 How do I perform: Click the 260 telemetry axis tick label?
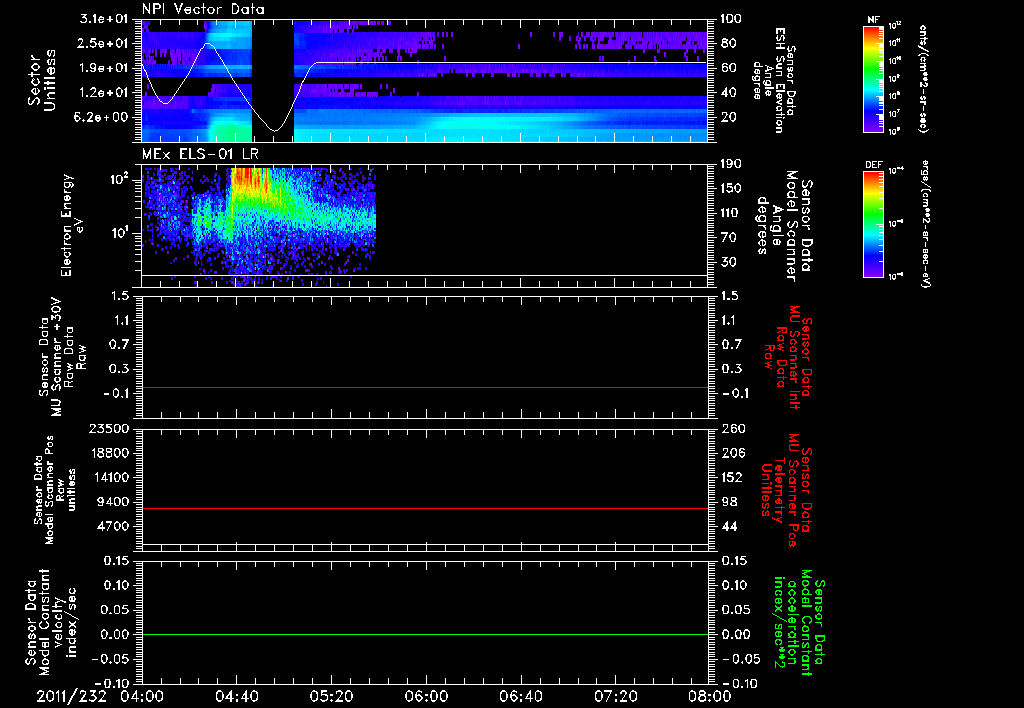pos(732,428)
